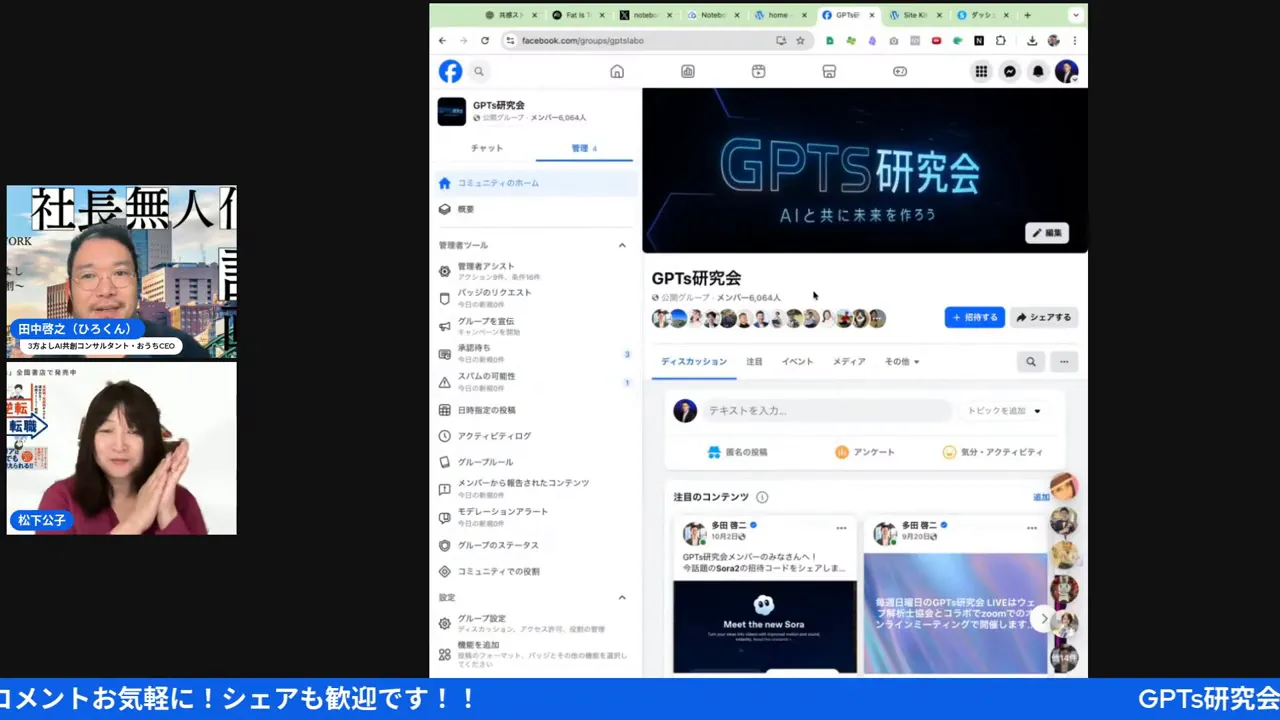Switch to the イベント tab
Screen dimensions: 1280x720
pyautogui.click(x=797, y=361)
